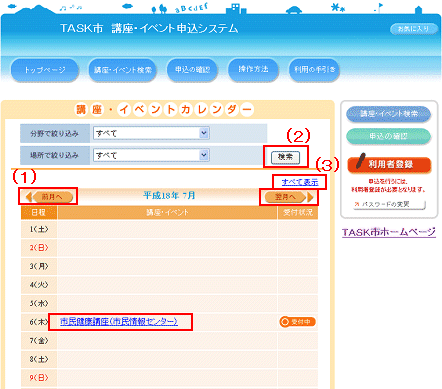This screenshot has width=442, height=389.
Task: Click the 受付中 status badge
Action: pyautogui.click(x=297, y=322)
